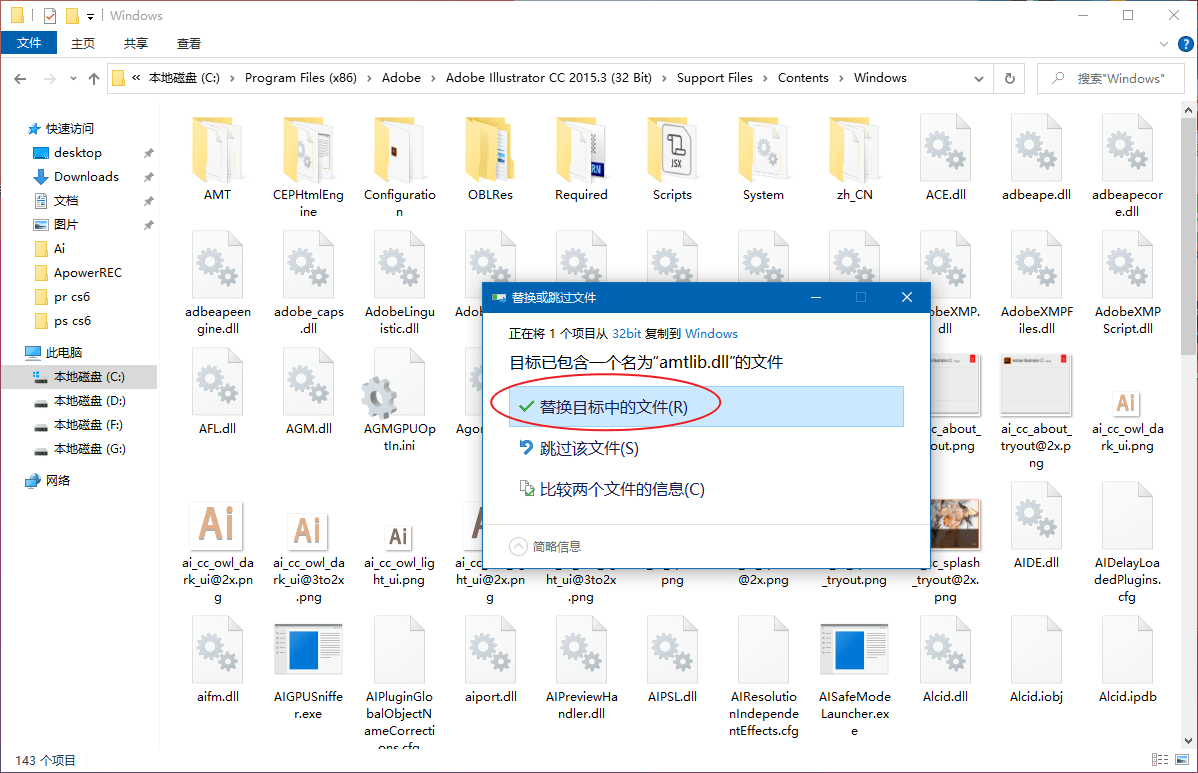
Task: Choose Compare info for both files
Action: (611, 489)
